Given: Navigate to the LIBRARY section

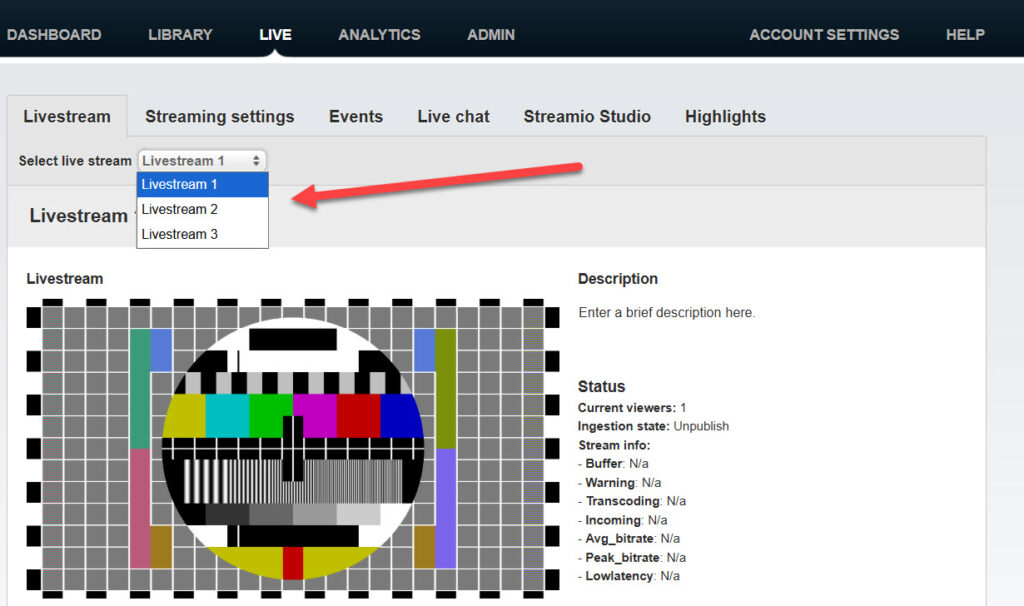Looking at the screenshot, I should click(x=180, y=34).
